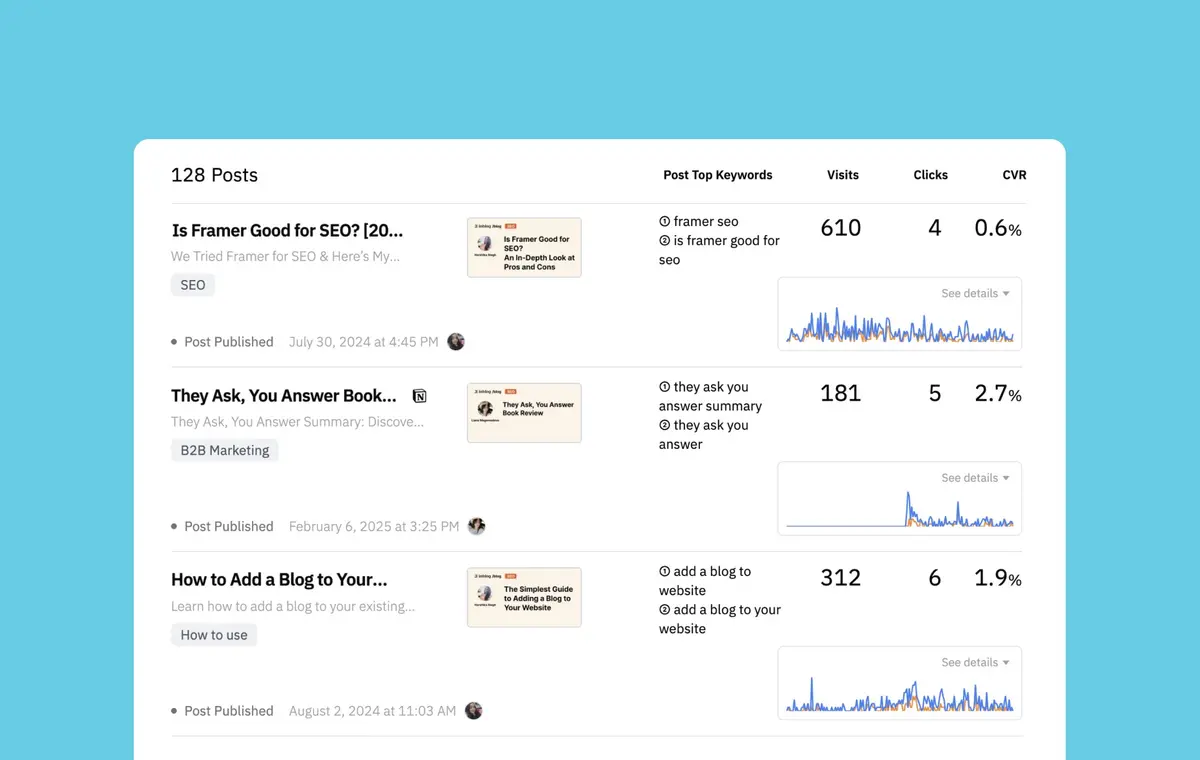Click the they ask you answer summary keyword
This screenshot has width=1200, height=760.
pyautogui.click(x=710, y=396)
